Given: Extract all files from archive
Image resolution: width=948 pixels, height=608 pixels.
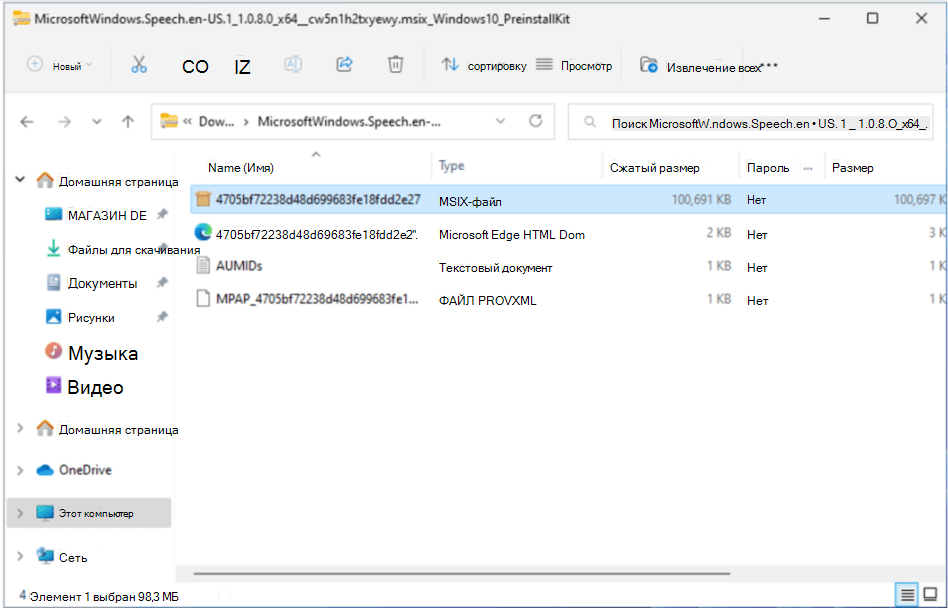Looking at the screenshot, I should [x=701, y=66].
